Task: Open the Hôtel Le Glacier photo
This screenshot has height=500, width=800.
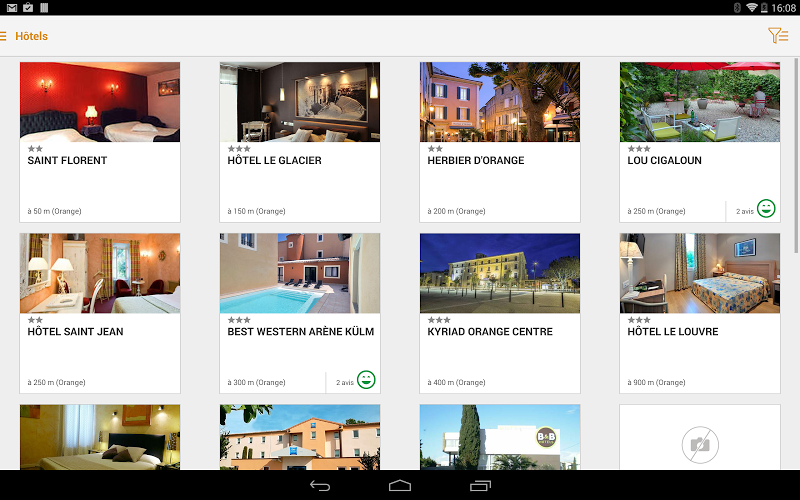Action: (x=300, y=102)
